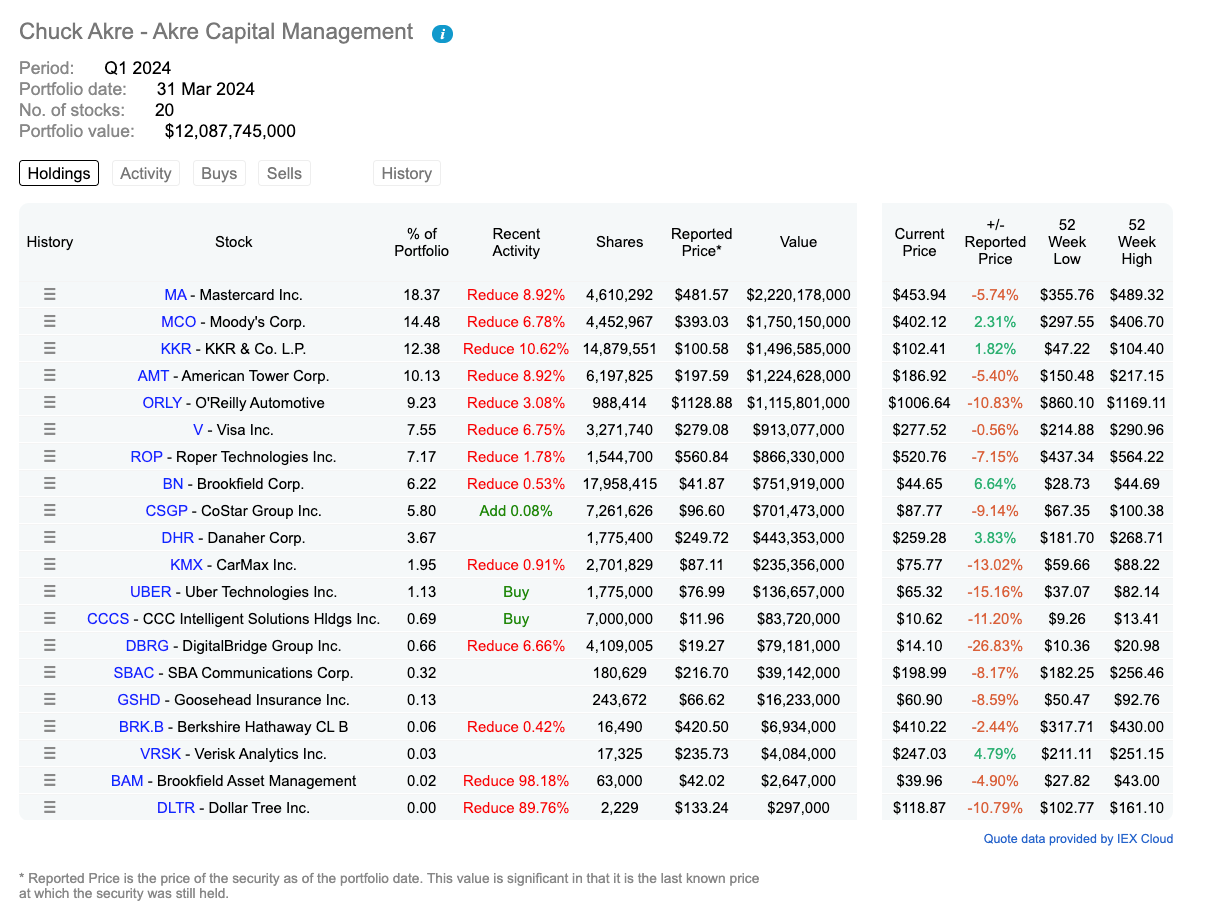Open the SBAC ticker link
The image size is (1222, 920).
(x=134, y=673)
